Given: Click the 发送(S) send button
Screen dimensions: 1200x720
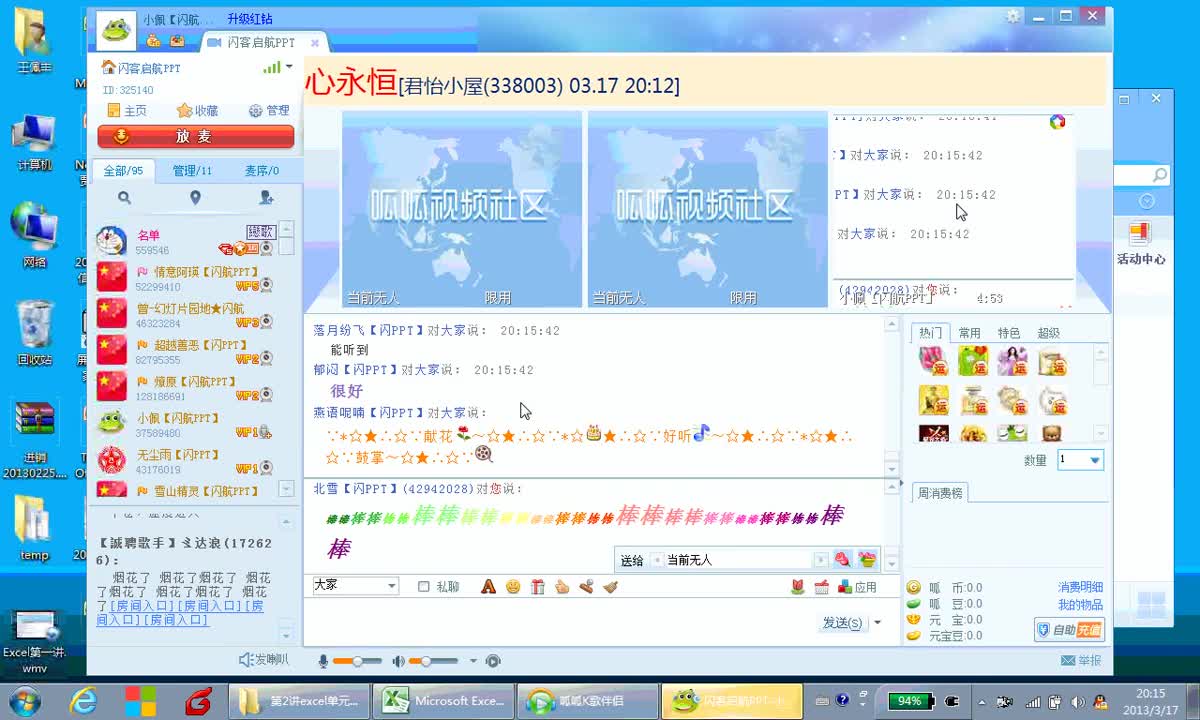Looking at the screenshot, I should (842, 622).
